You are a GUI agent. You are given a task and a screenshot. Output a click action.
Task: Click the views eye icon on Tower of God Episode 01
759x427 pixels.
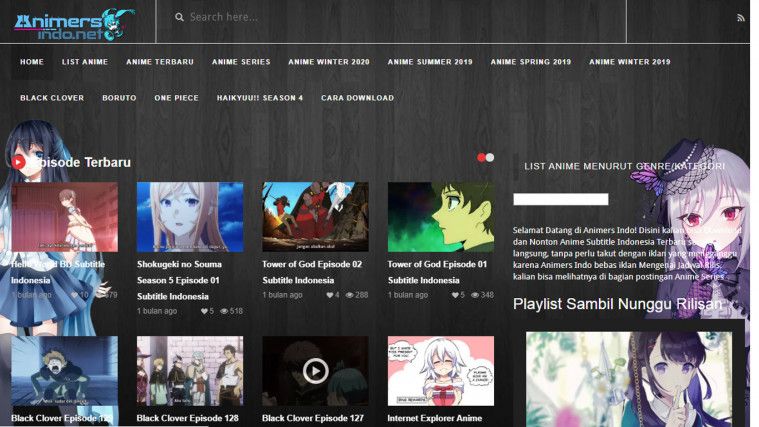click(475, 295)
